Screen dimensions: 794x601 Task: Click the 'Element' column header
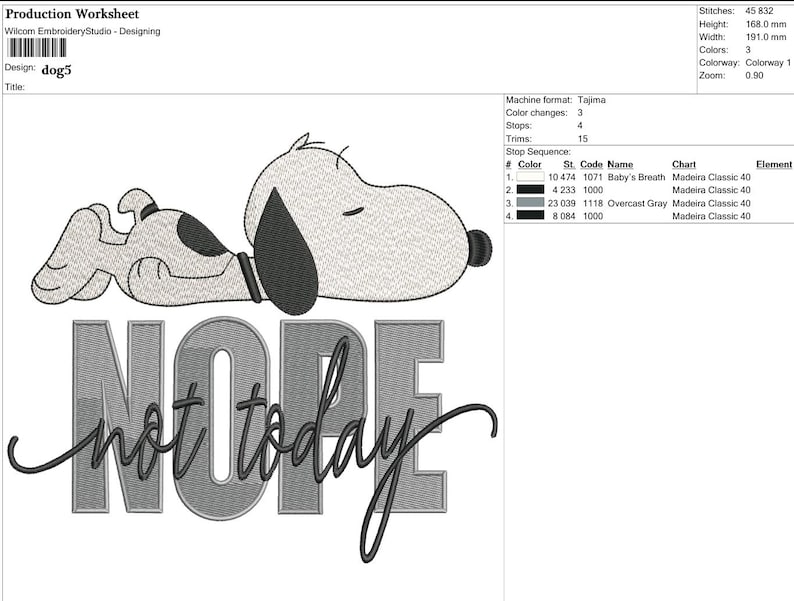coord(774,165)
